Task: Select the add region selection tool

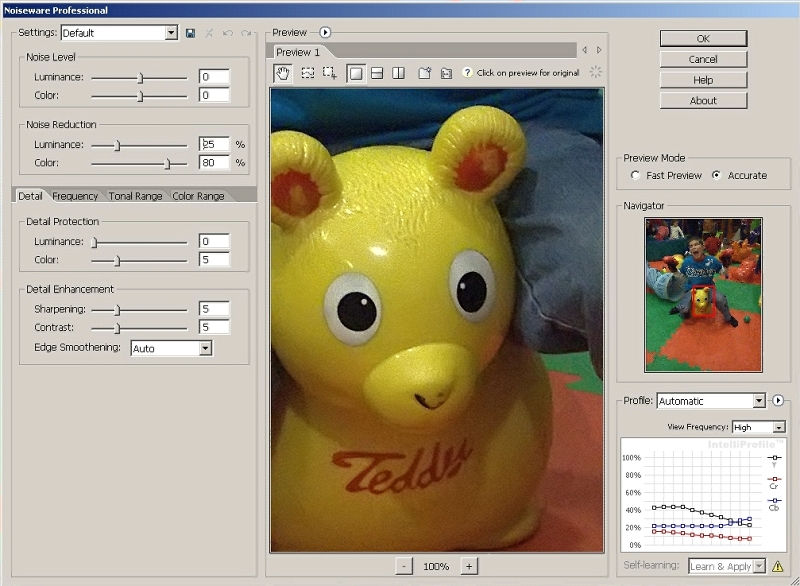Action: coord(330,73)
